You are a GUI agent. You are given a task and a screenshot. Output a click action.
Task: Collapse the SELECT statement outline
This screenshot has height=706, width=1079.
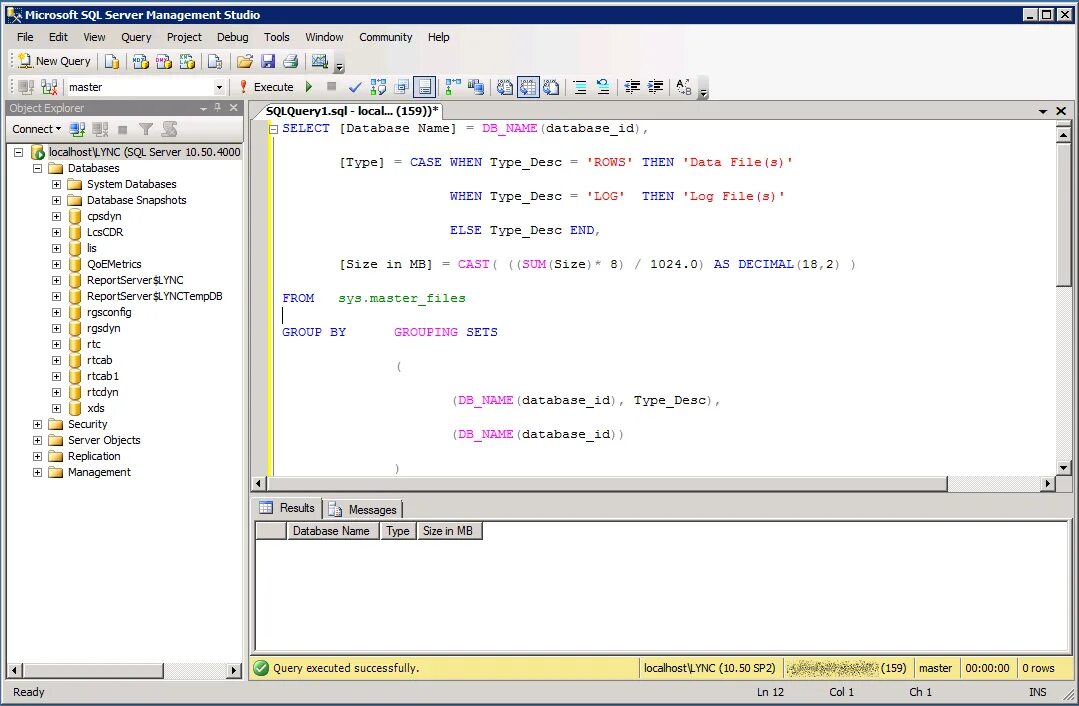(273, 129)
